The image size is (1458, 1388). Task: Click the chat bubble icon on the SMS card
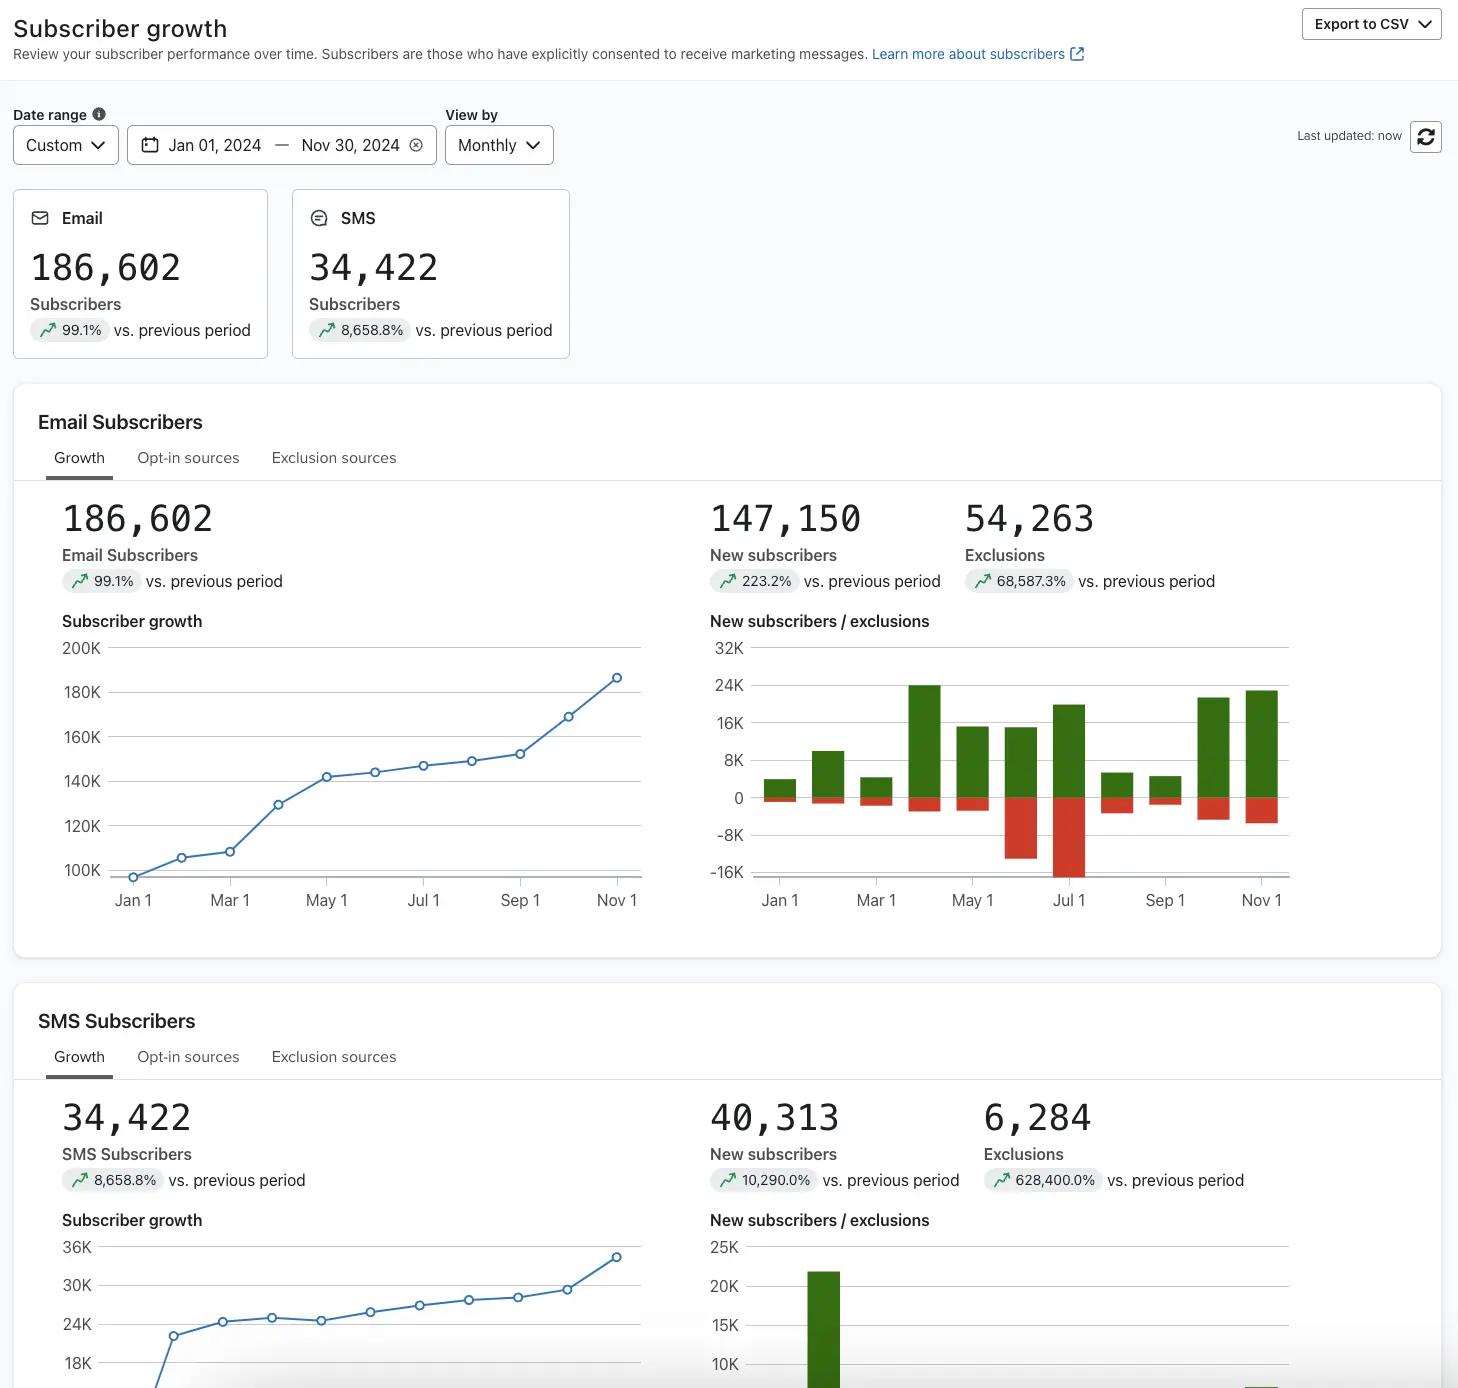pyautogui.click(x=319, y=217)
